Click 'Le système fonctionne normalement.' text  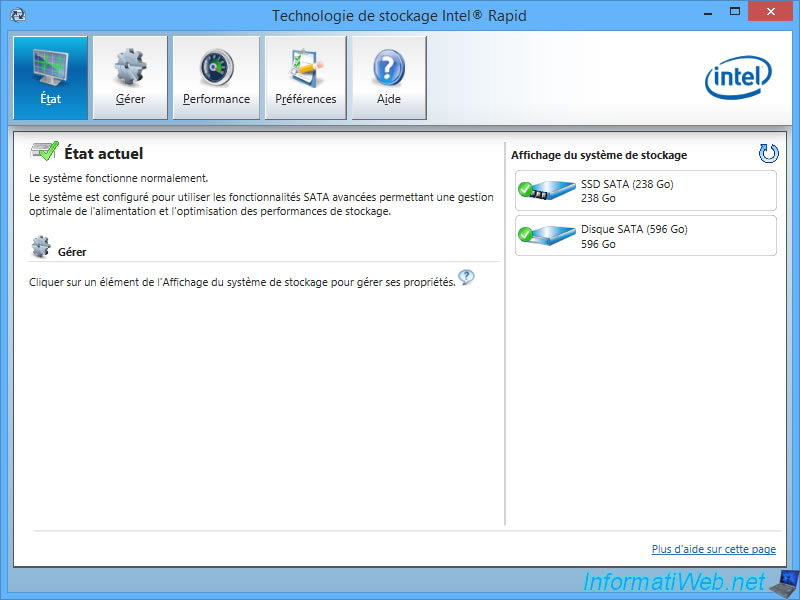pos(118,179)
